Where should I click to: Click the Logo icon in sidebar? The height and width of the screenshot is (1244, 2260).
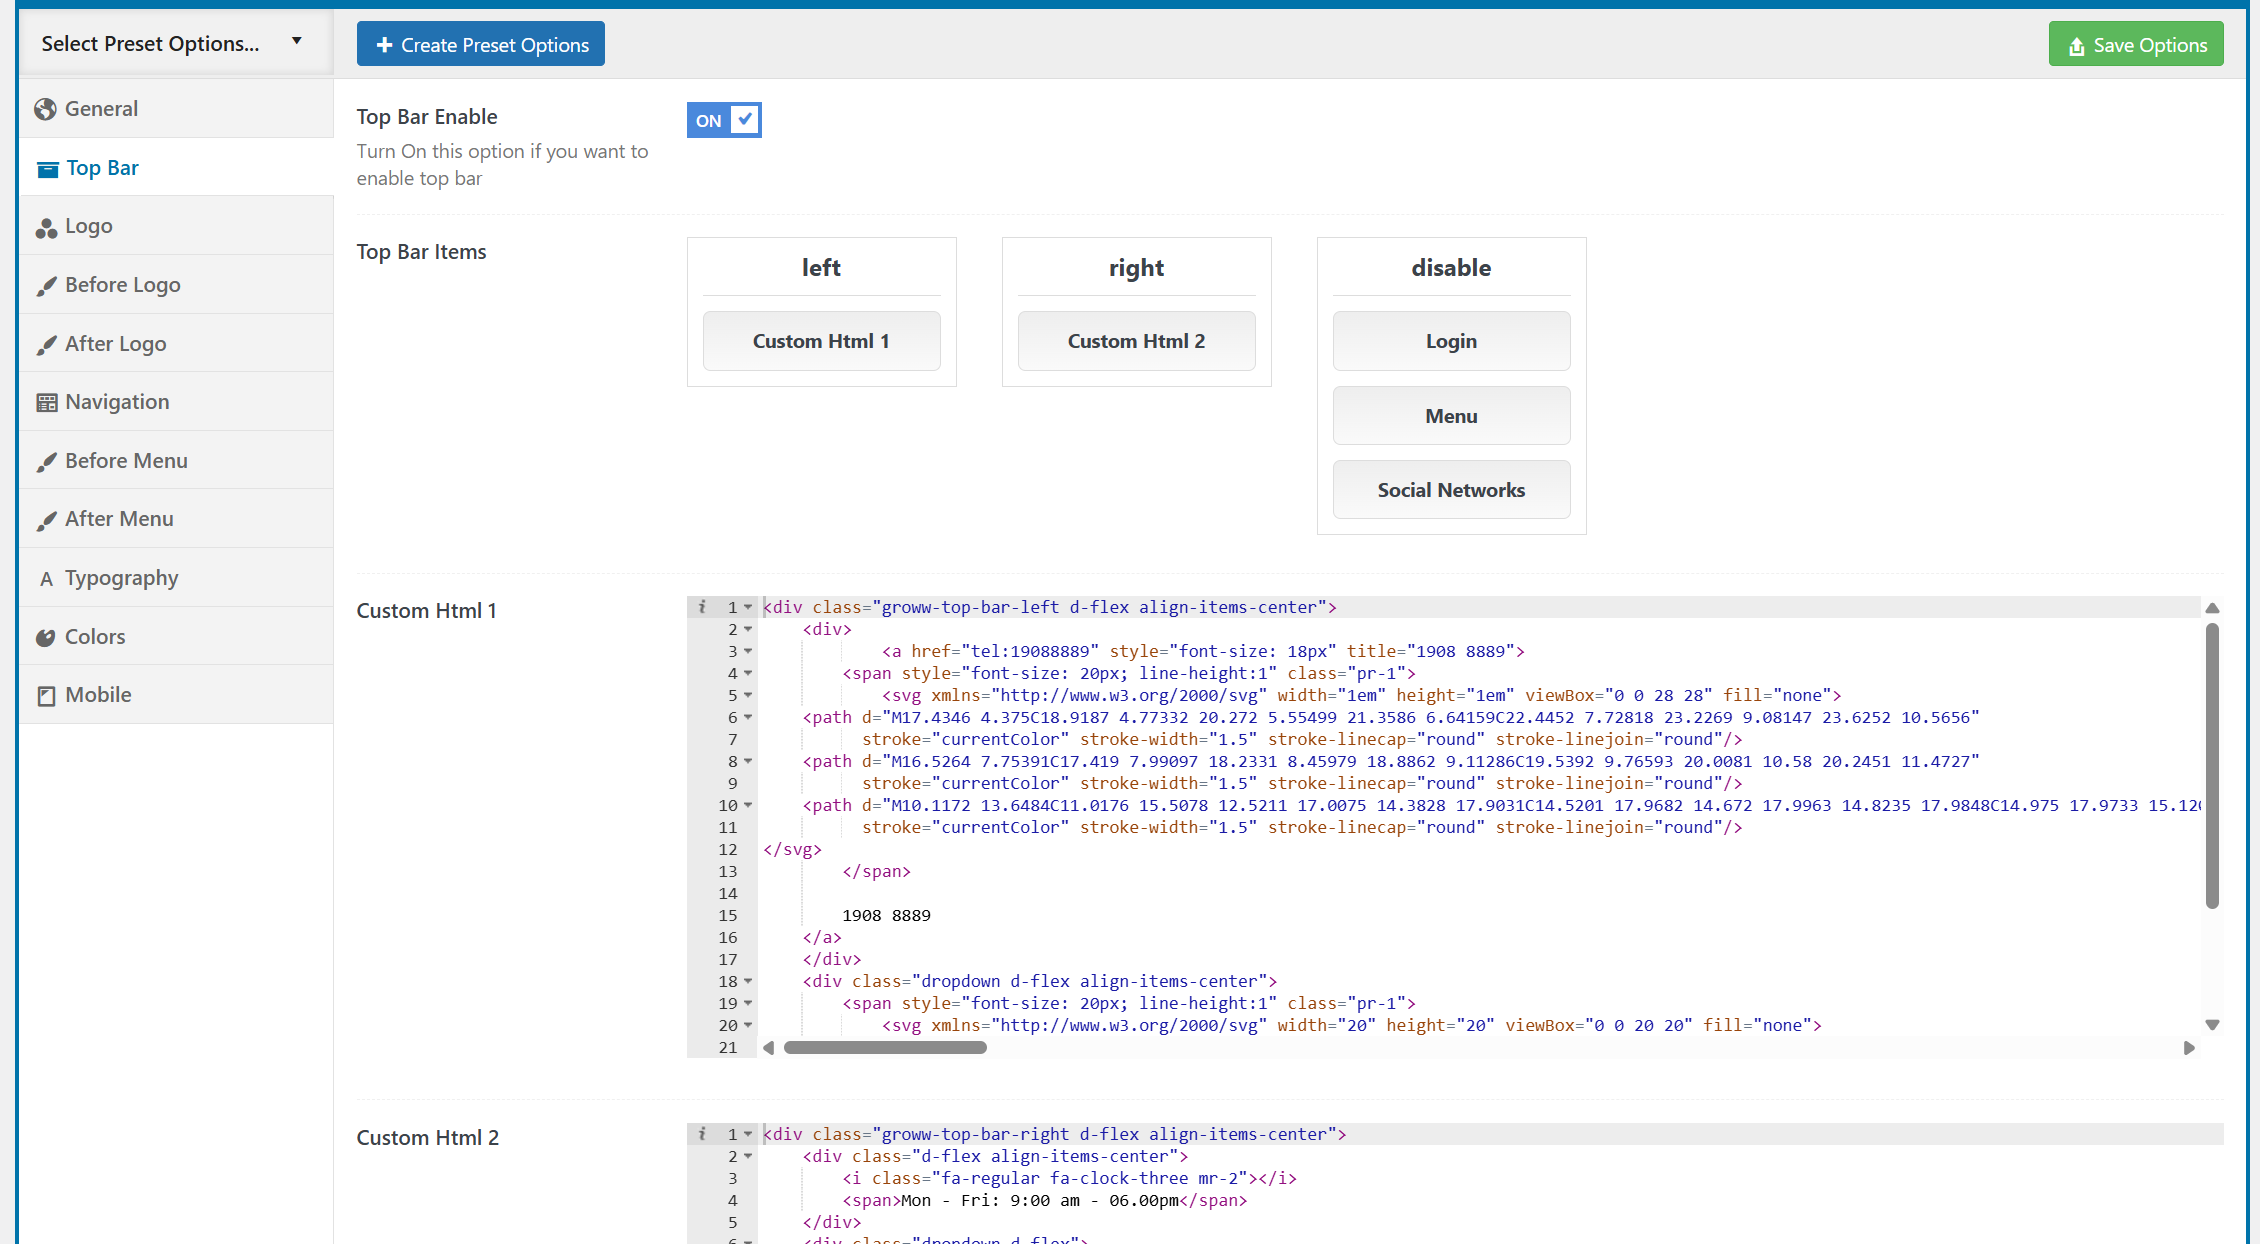click(45, 228)
